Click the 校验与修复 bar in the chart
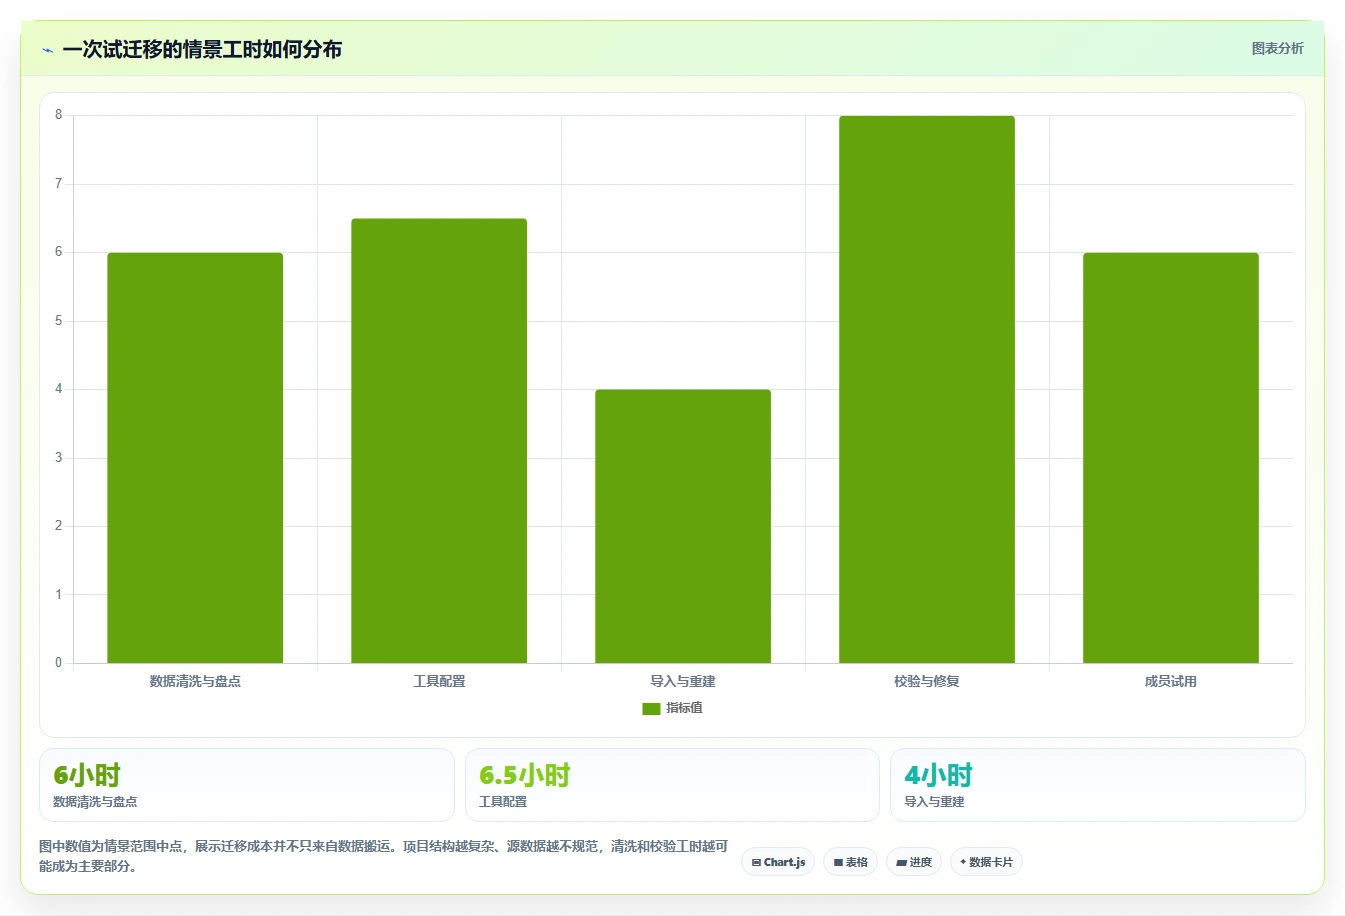Viewport: 1345px width, 916px height. point(927,389)
